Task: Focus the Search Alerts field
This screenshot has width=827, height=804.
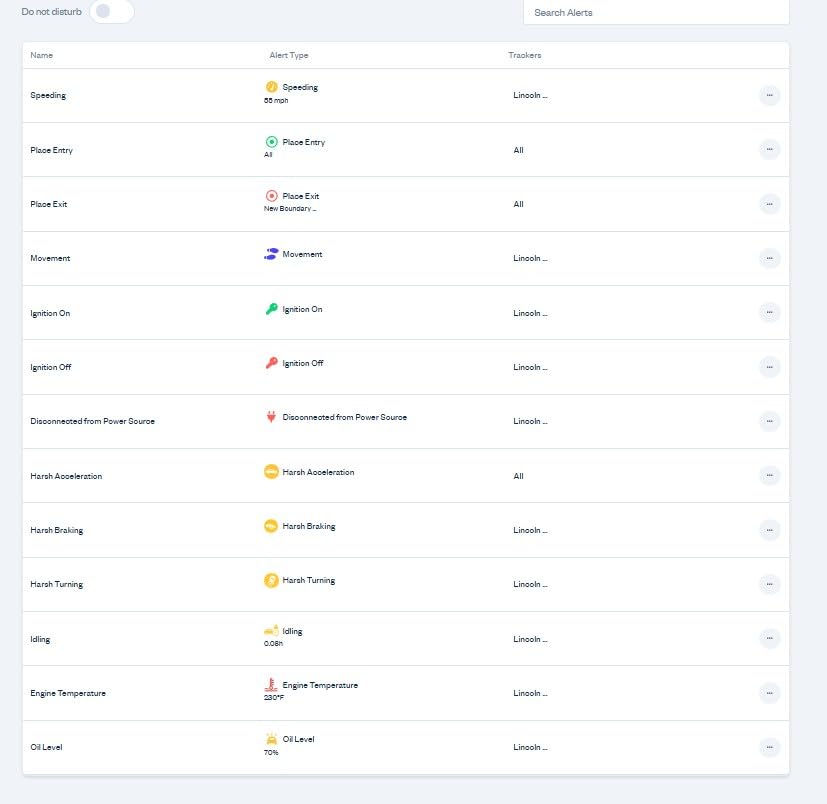Action: point(656,12)
